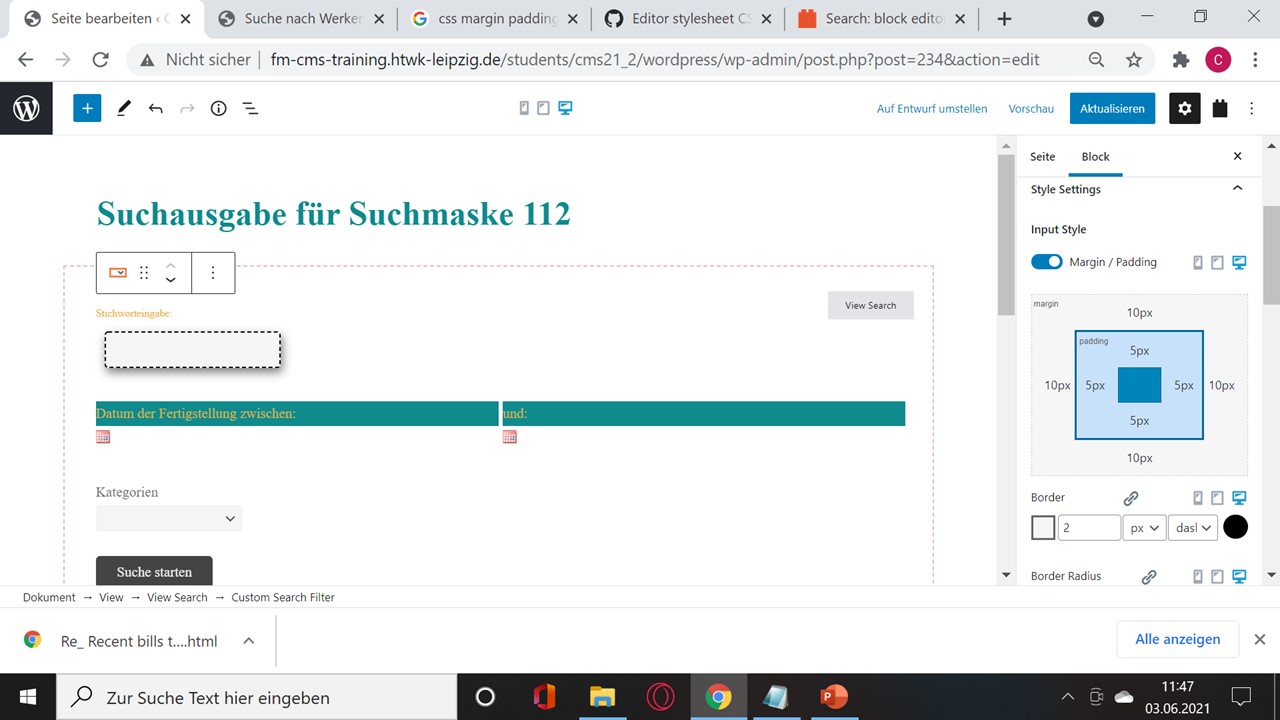Click the Windows taskbar search box

tap(256, 697)
